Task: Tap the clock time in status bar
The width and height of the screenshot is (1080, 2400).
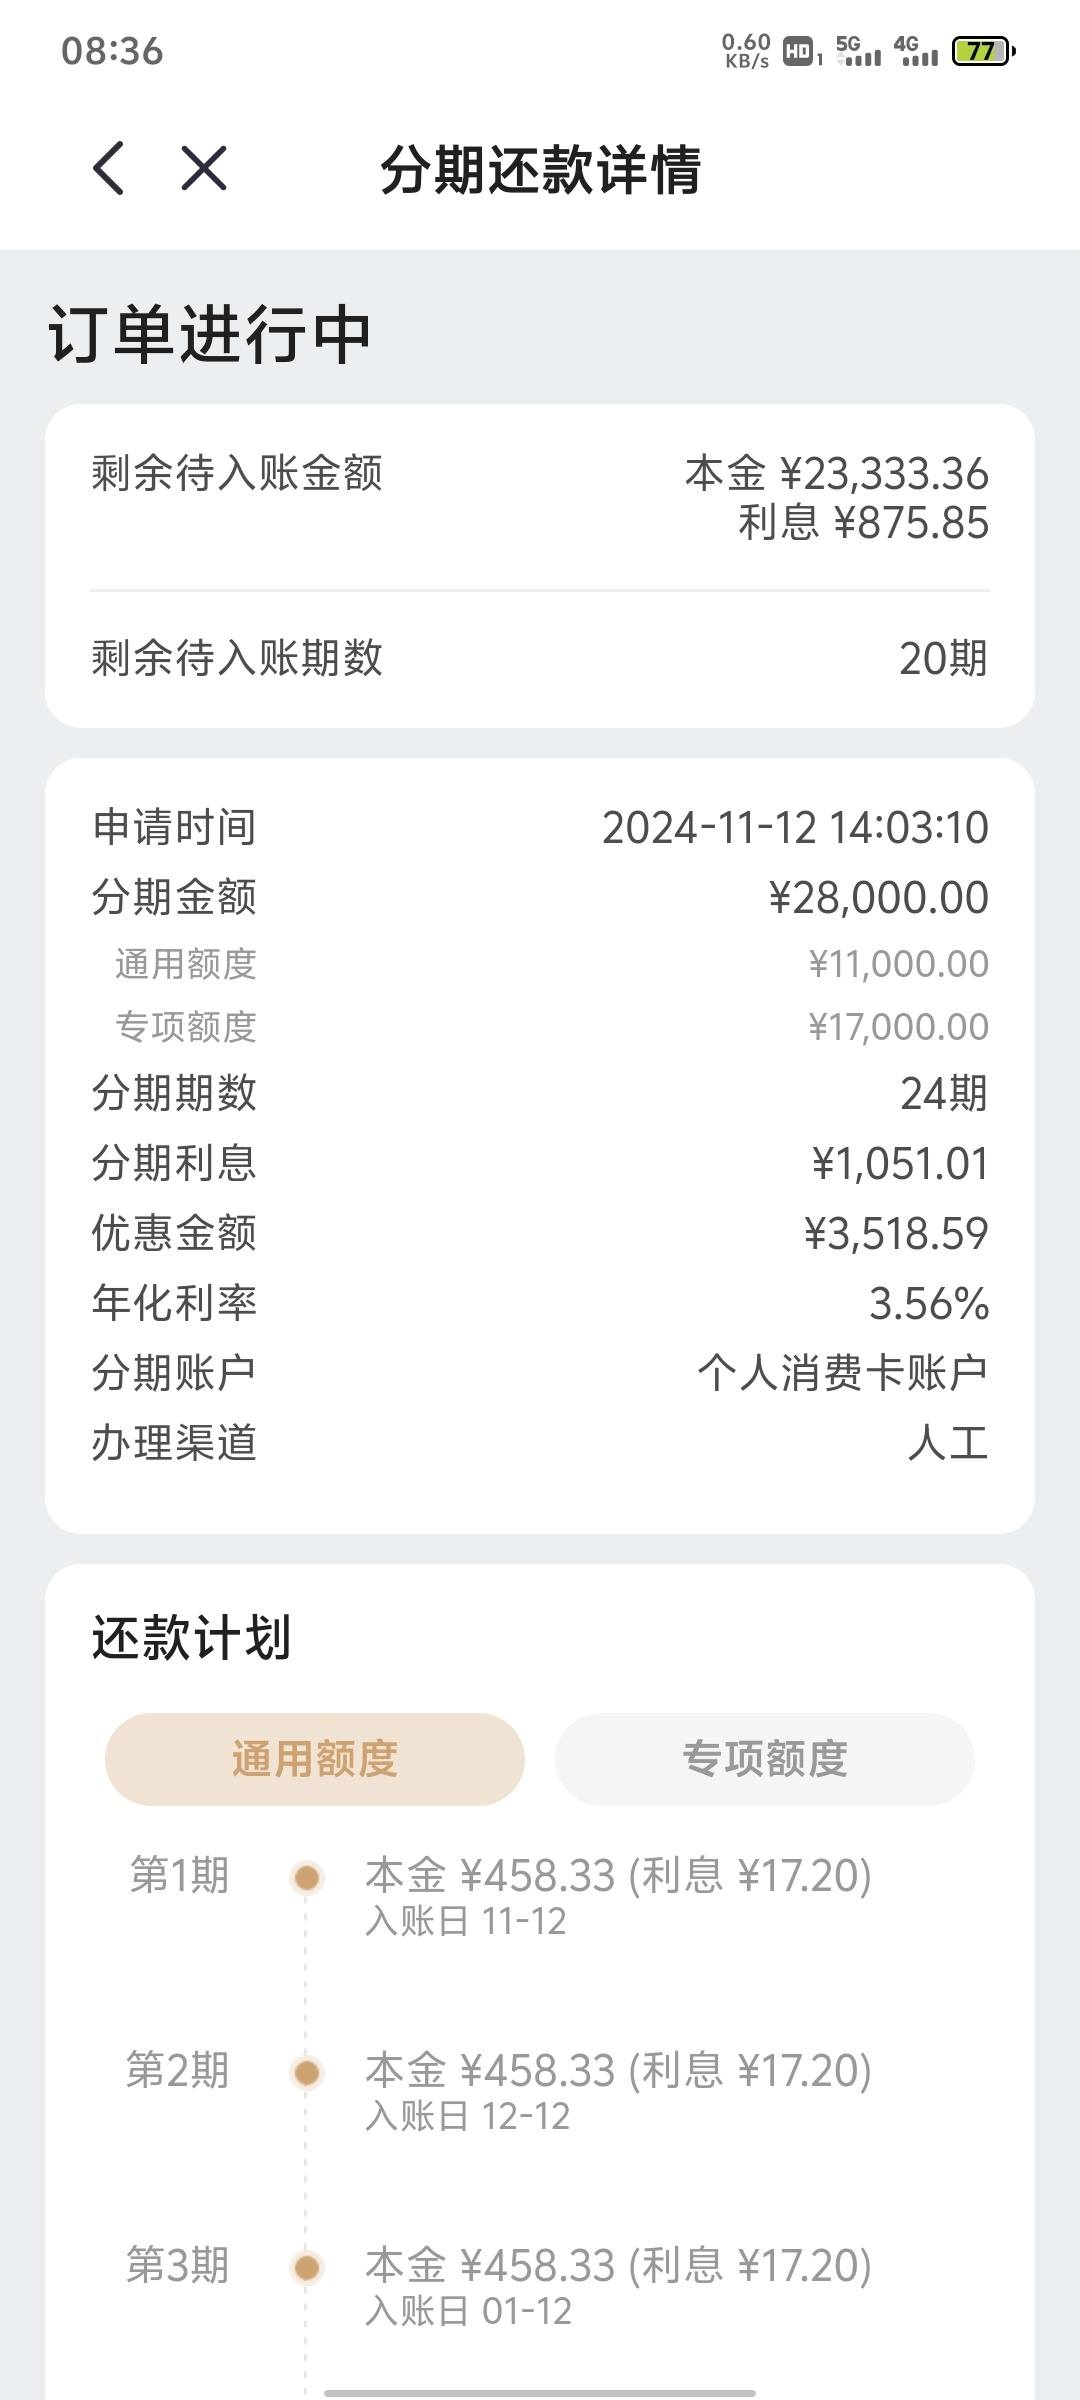Action: tap(112, 51)
